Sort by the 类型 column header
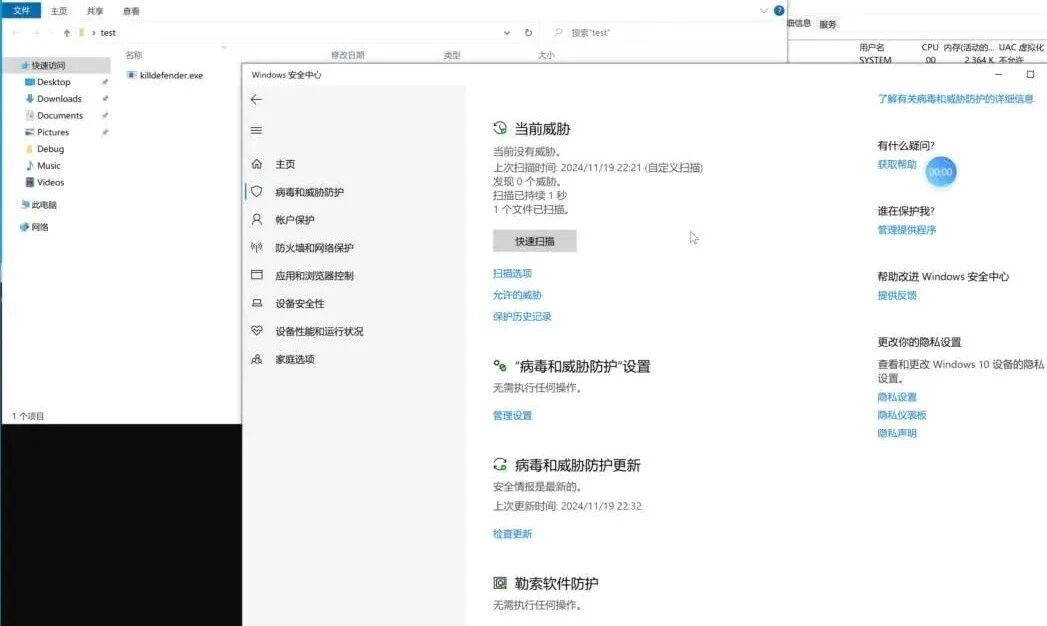Screen dimensions: 1047x626 pyautogui.click(x=452, y=55)
